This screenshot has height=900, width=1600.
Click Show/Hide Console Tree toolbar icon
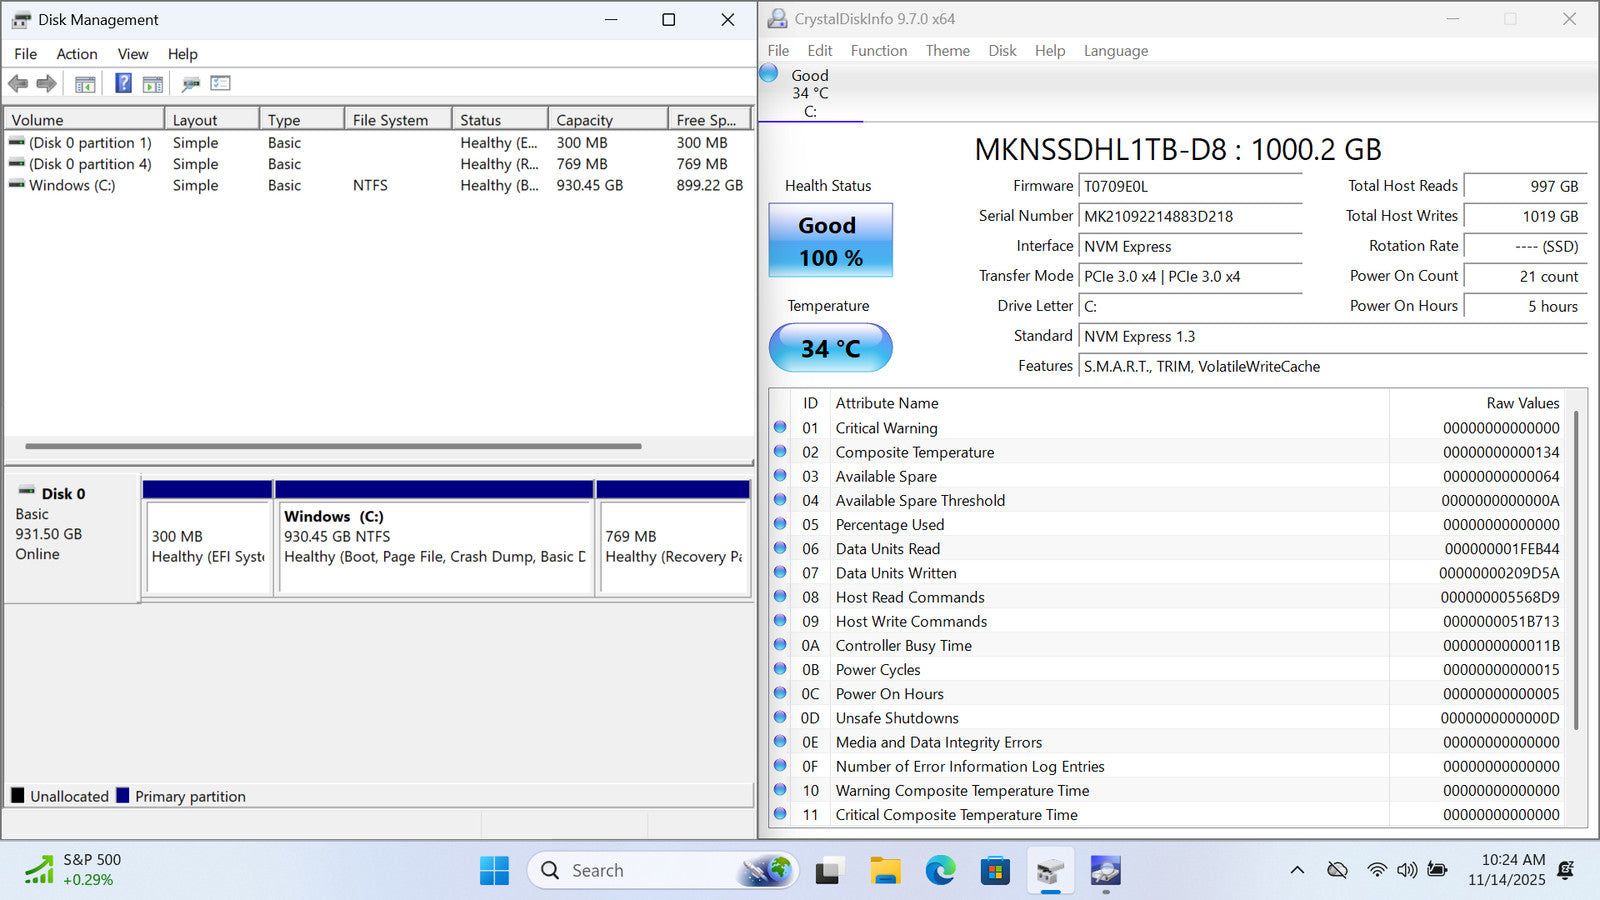coord(85,84)
